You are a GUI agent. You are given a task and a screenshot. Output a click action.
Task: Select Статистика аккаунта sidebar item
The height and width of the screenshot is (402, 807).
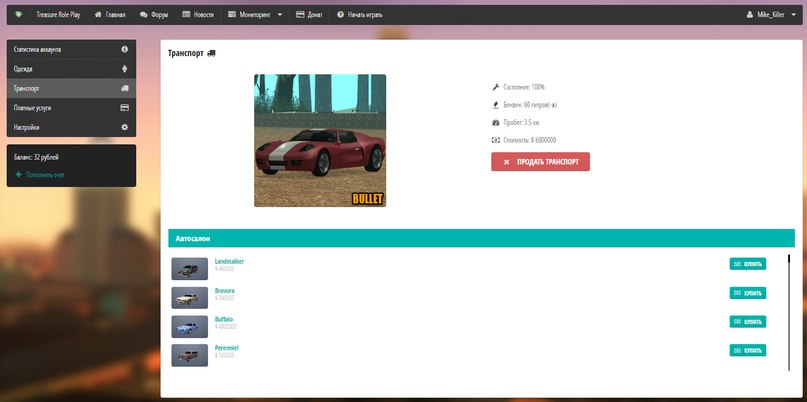72,50
